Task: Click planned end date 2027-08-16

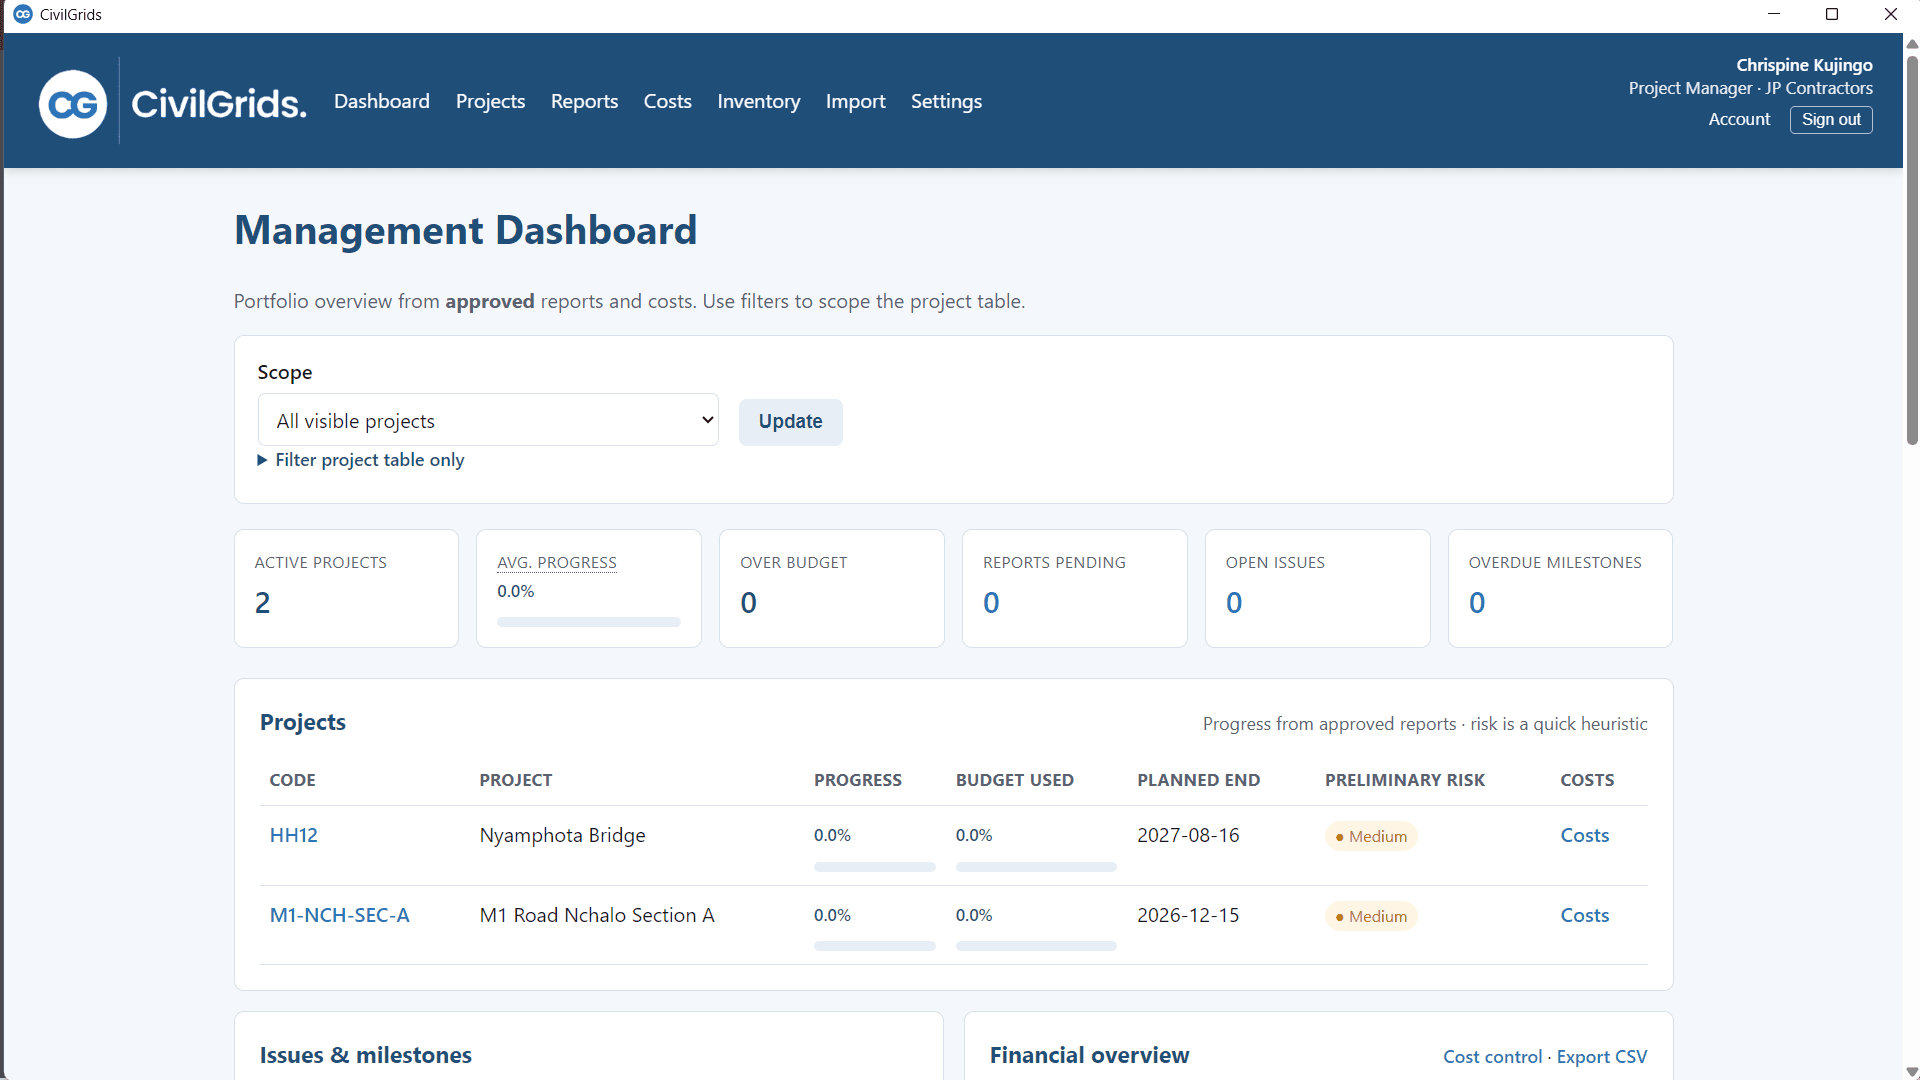Action: coord(1188,835)
